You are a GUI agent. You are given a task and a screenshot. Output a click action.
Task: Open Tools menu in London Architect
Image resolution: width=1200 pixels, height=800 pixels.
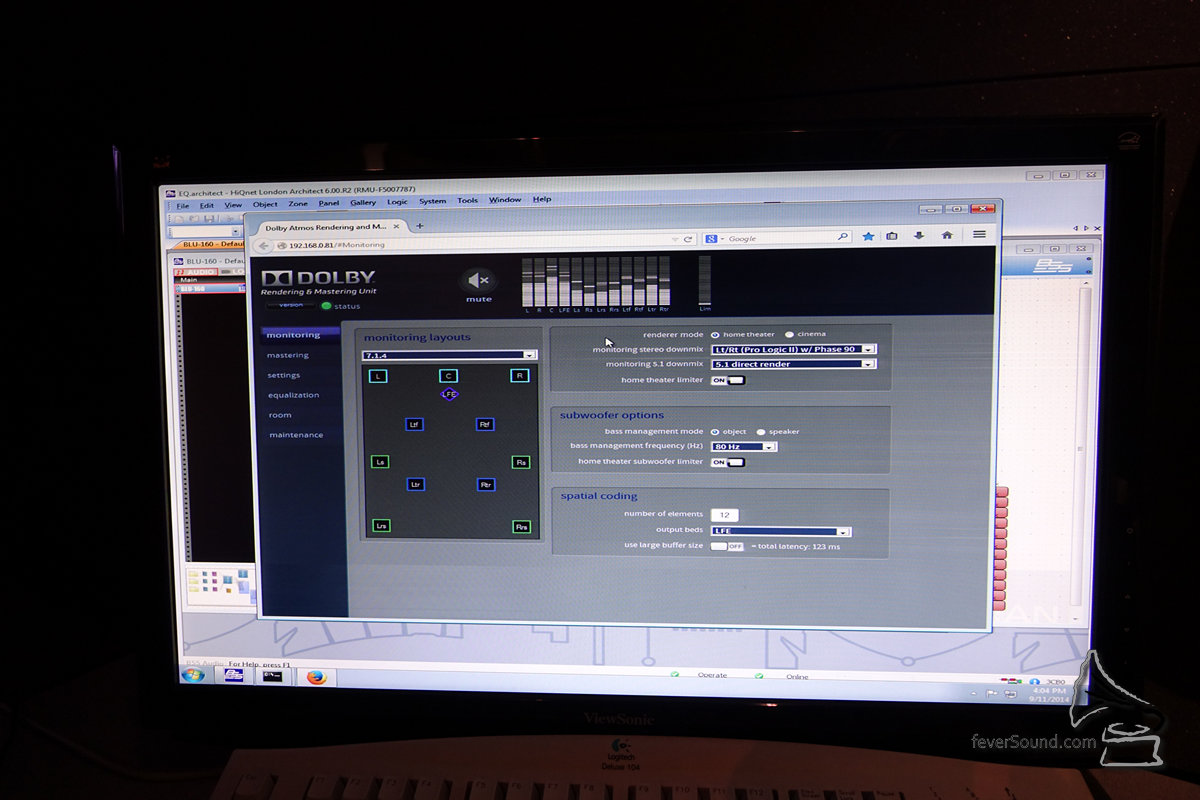[468, 201]
